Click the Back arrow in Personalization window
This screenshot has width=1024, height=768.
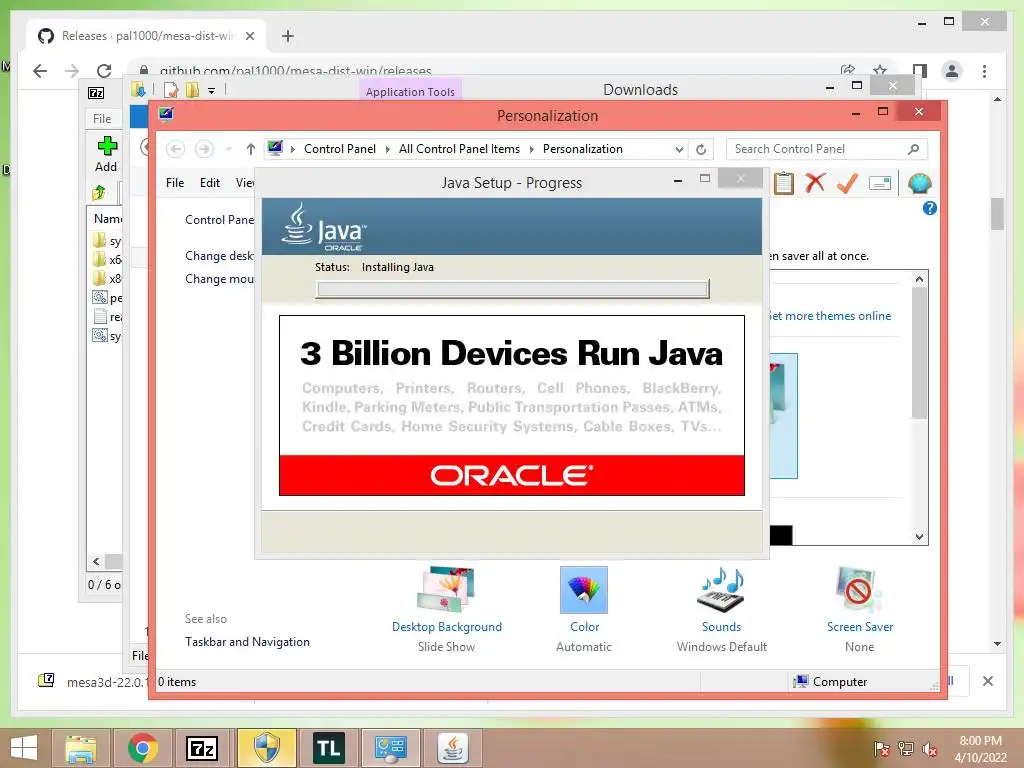point(175,149)
